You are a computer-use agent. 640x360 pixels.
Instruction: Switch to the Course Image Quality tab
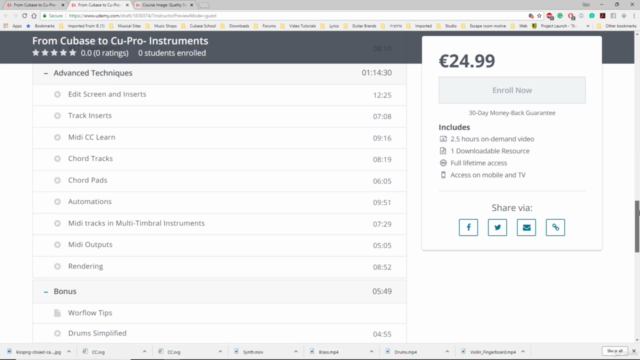click(x=164, y=5)
